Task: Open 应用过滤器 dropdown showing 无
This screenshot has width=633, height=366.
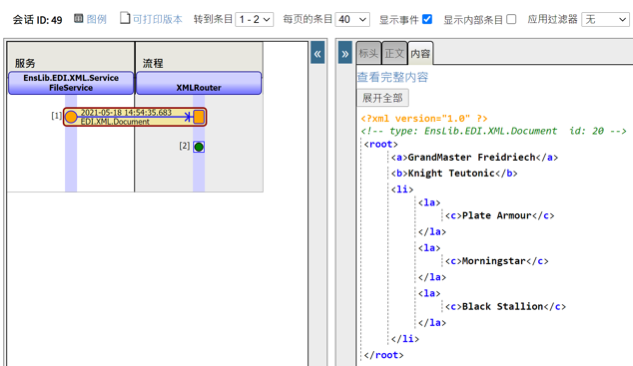Action: coord(605,19)
